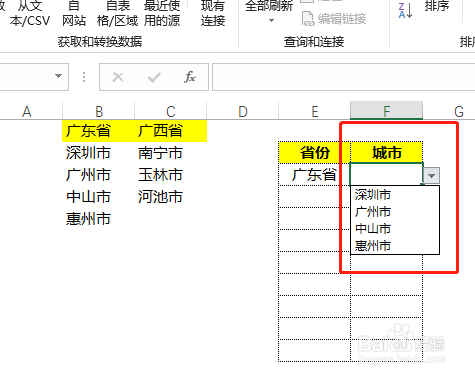This screenshot has height=377, width=475.
Task: Select column B header
Action: [99, 111]
